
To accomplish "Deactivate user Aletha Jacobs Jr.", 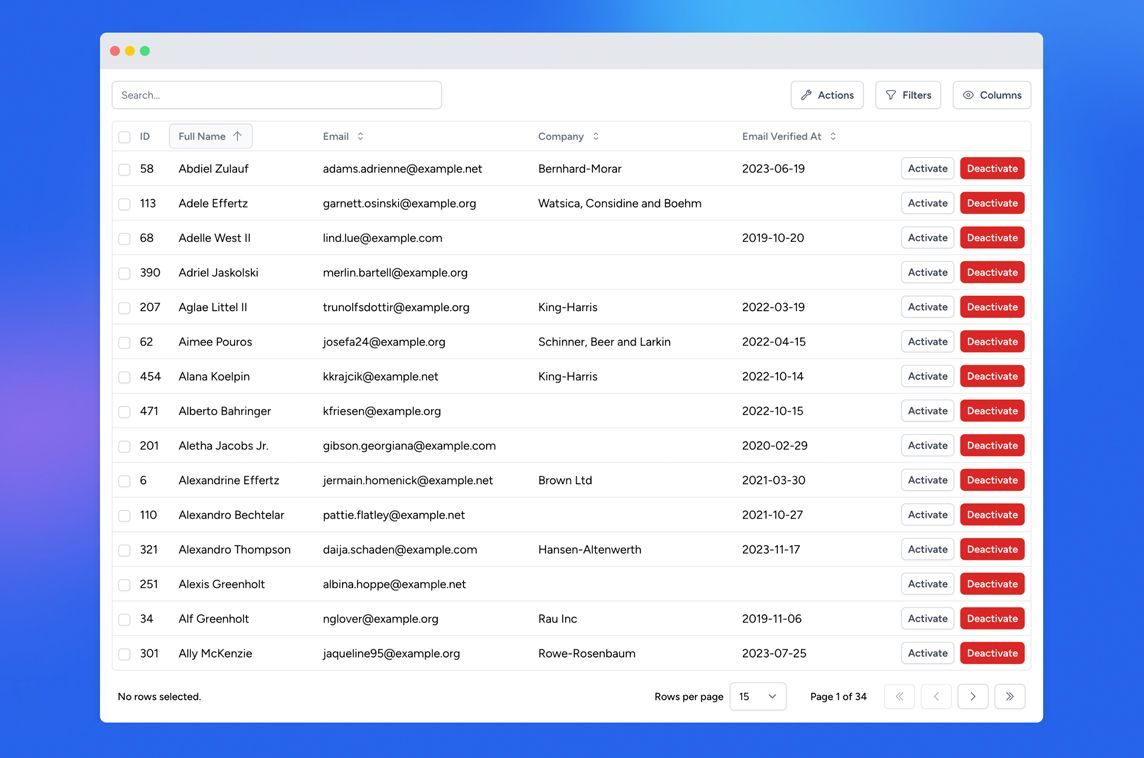I will (x=992, y=446).
